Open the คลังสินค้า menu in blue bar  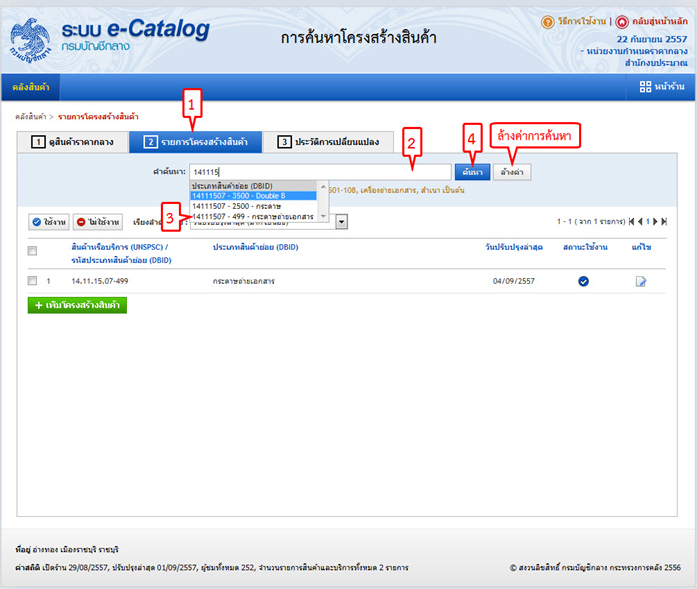[31, 87]
